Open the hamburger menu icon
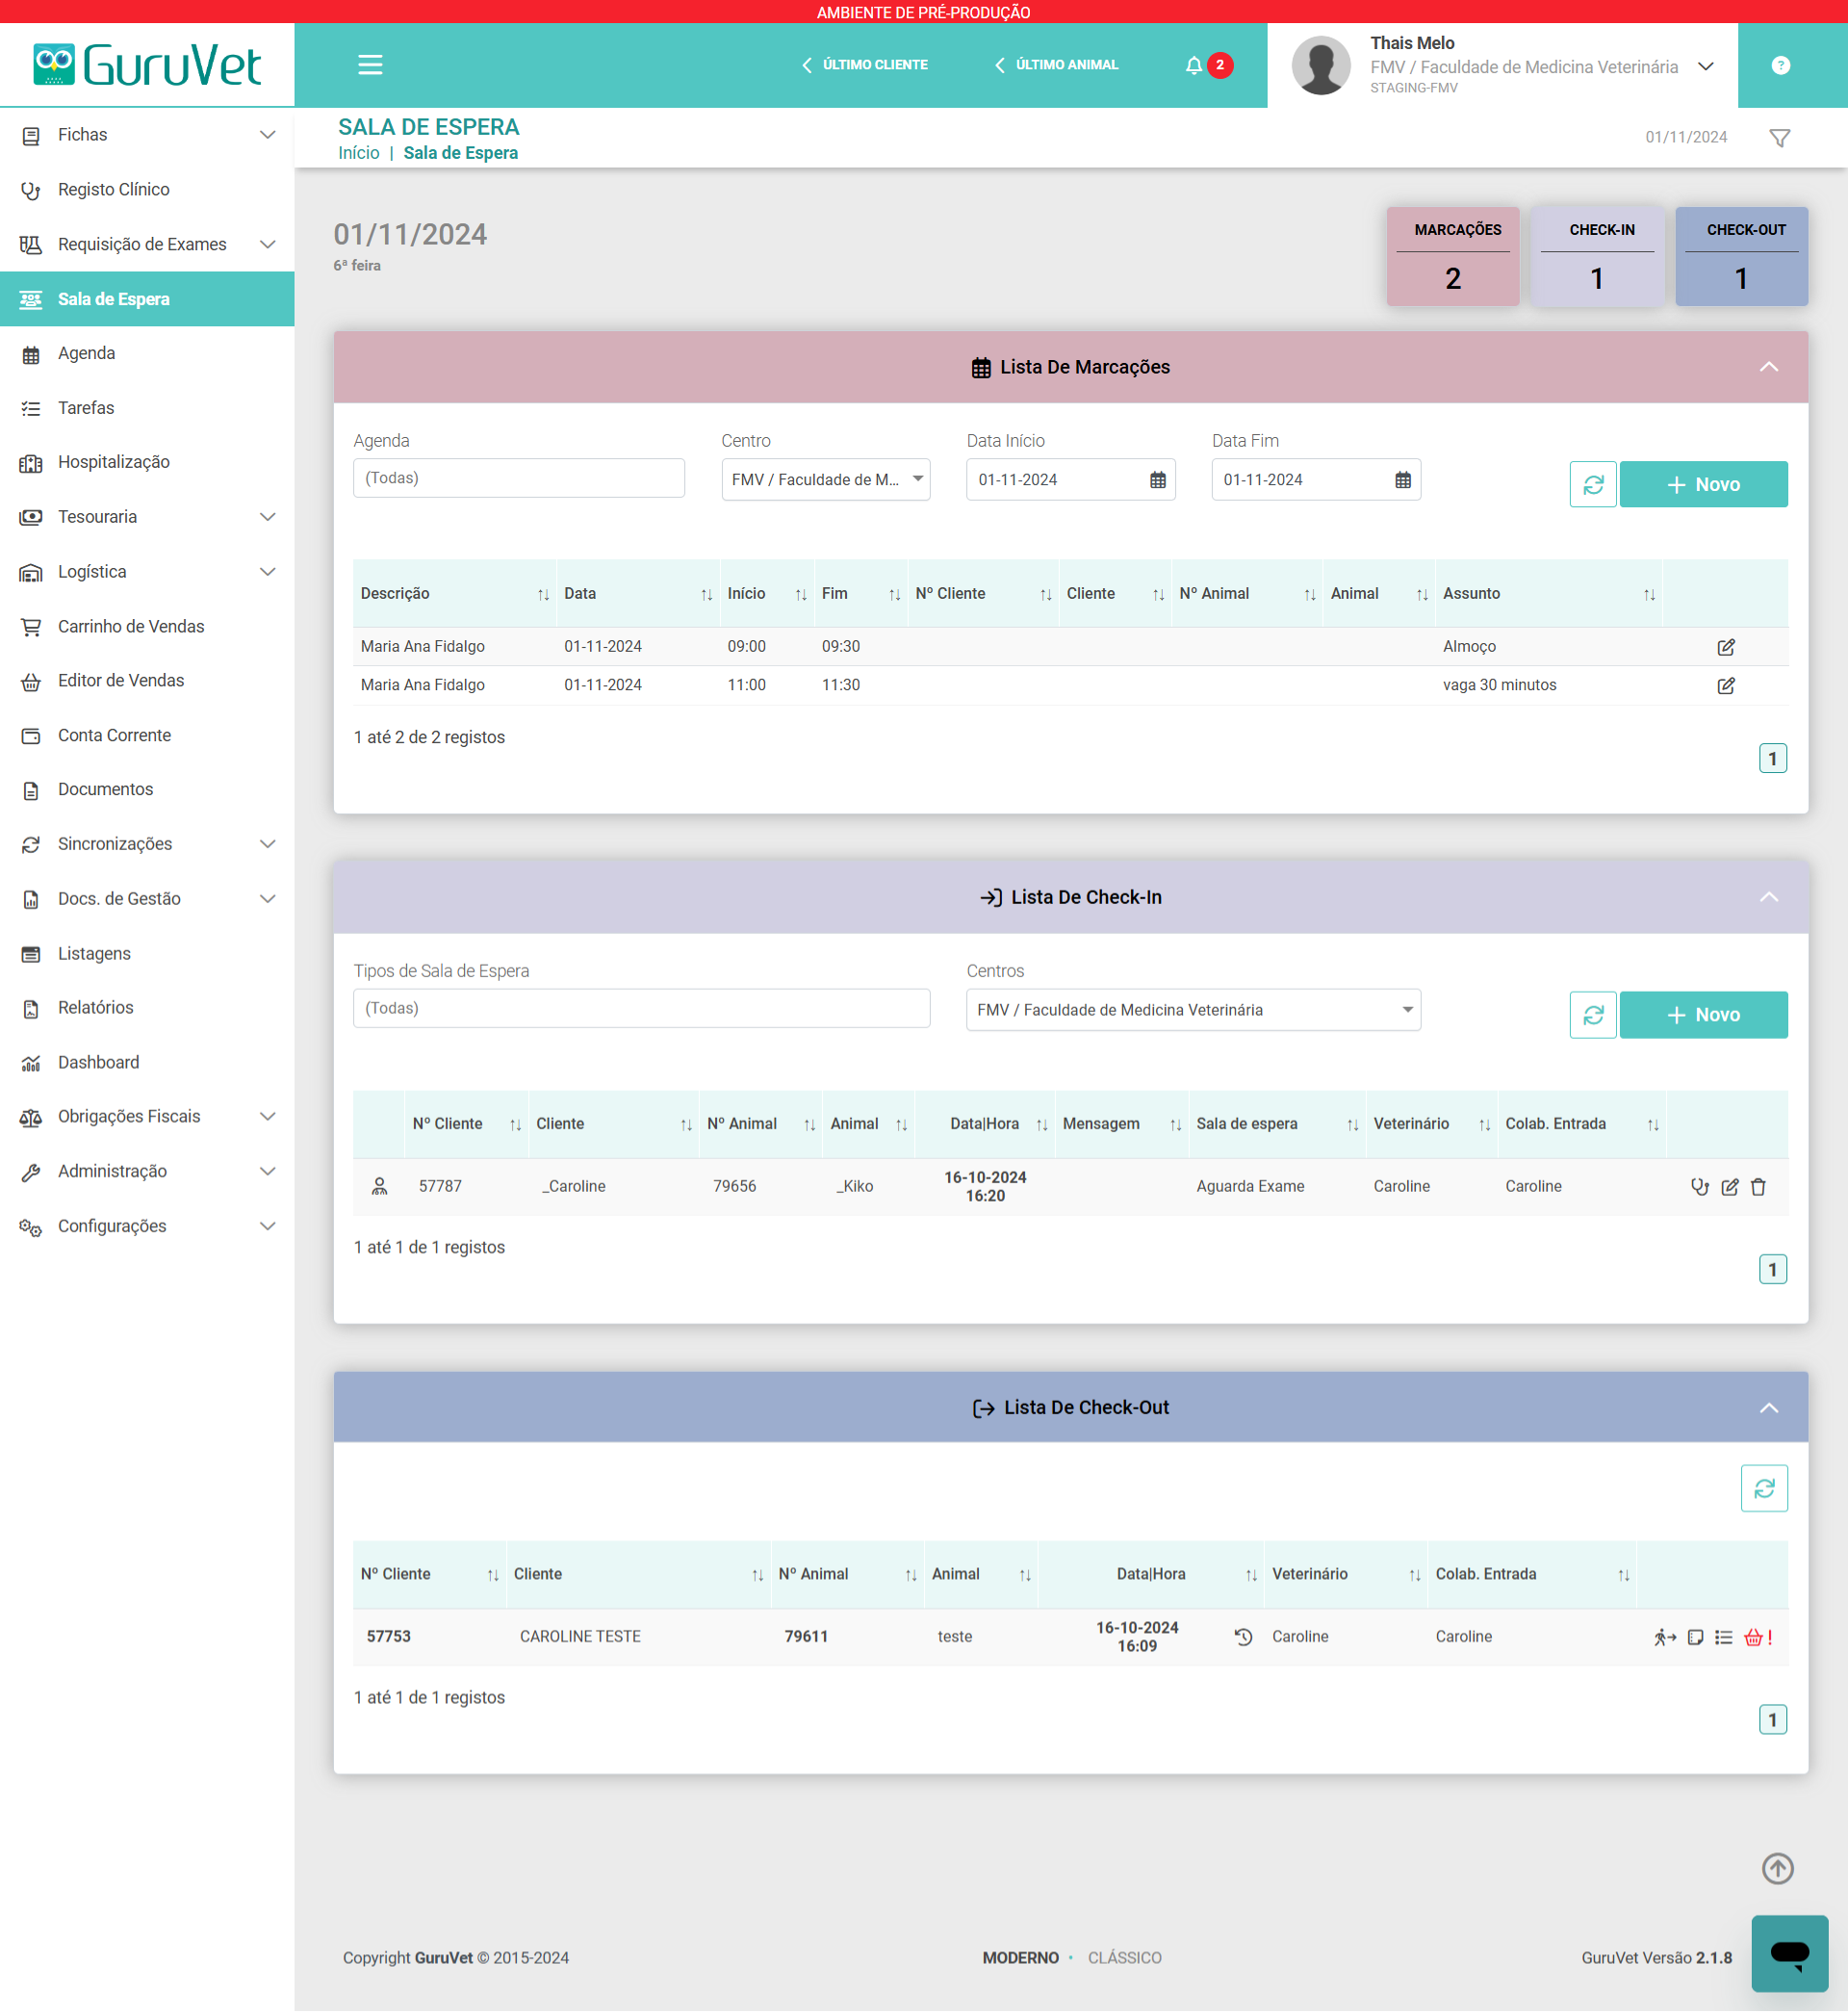 [x=370, y=65]
